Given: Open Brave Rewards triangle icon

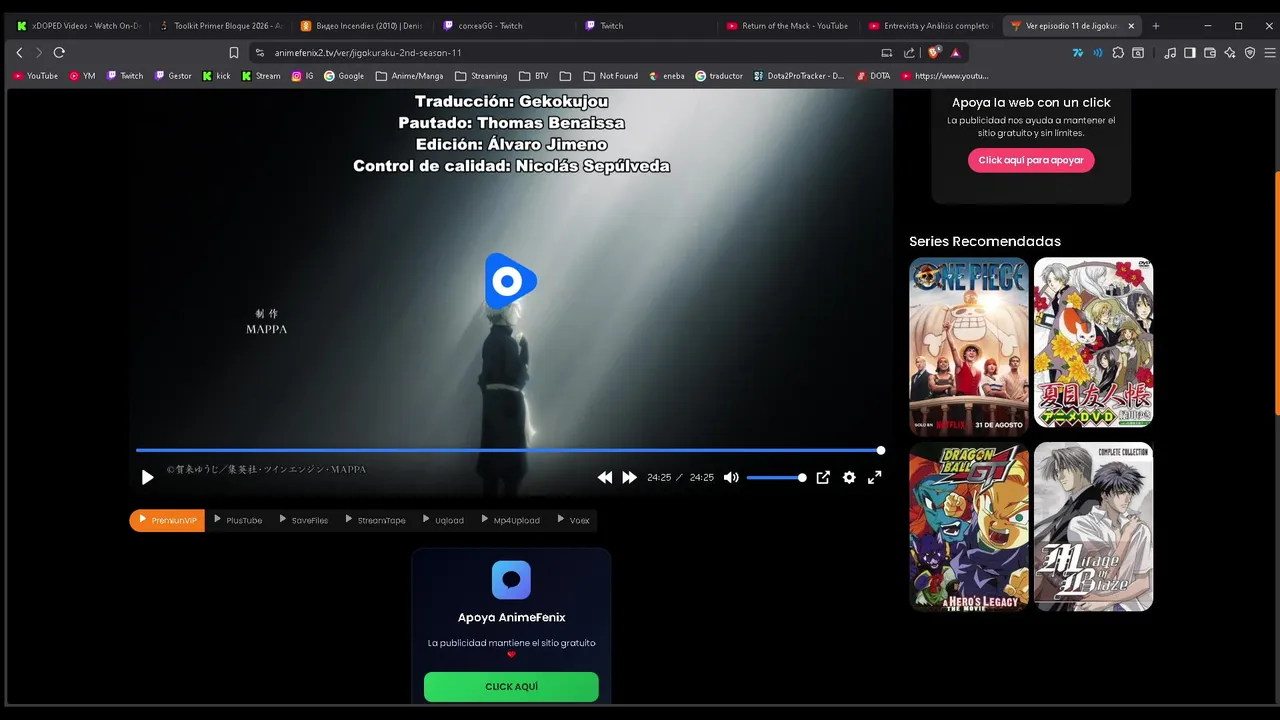Looking at the screenshot, I should pos(956,52).
